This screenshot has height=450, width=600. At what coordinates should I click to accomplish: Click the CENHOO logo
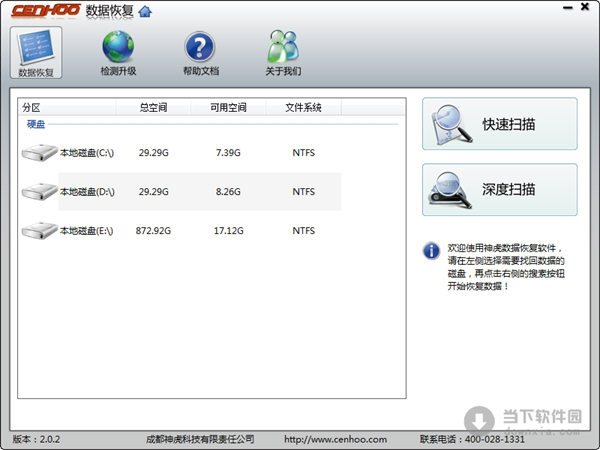46,10
